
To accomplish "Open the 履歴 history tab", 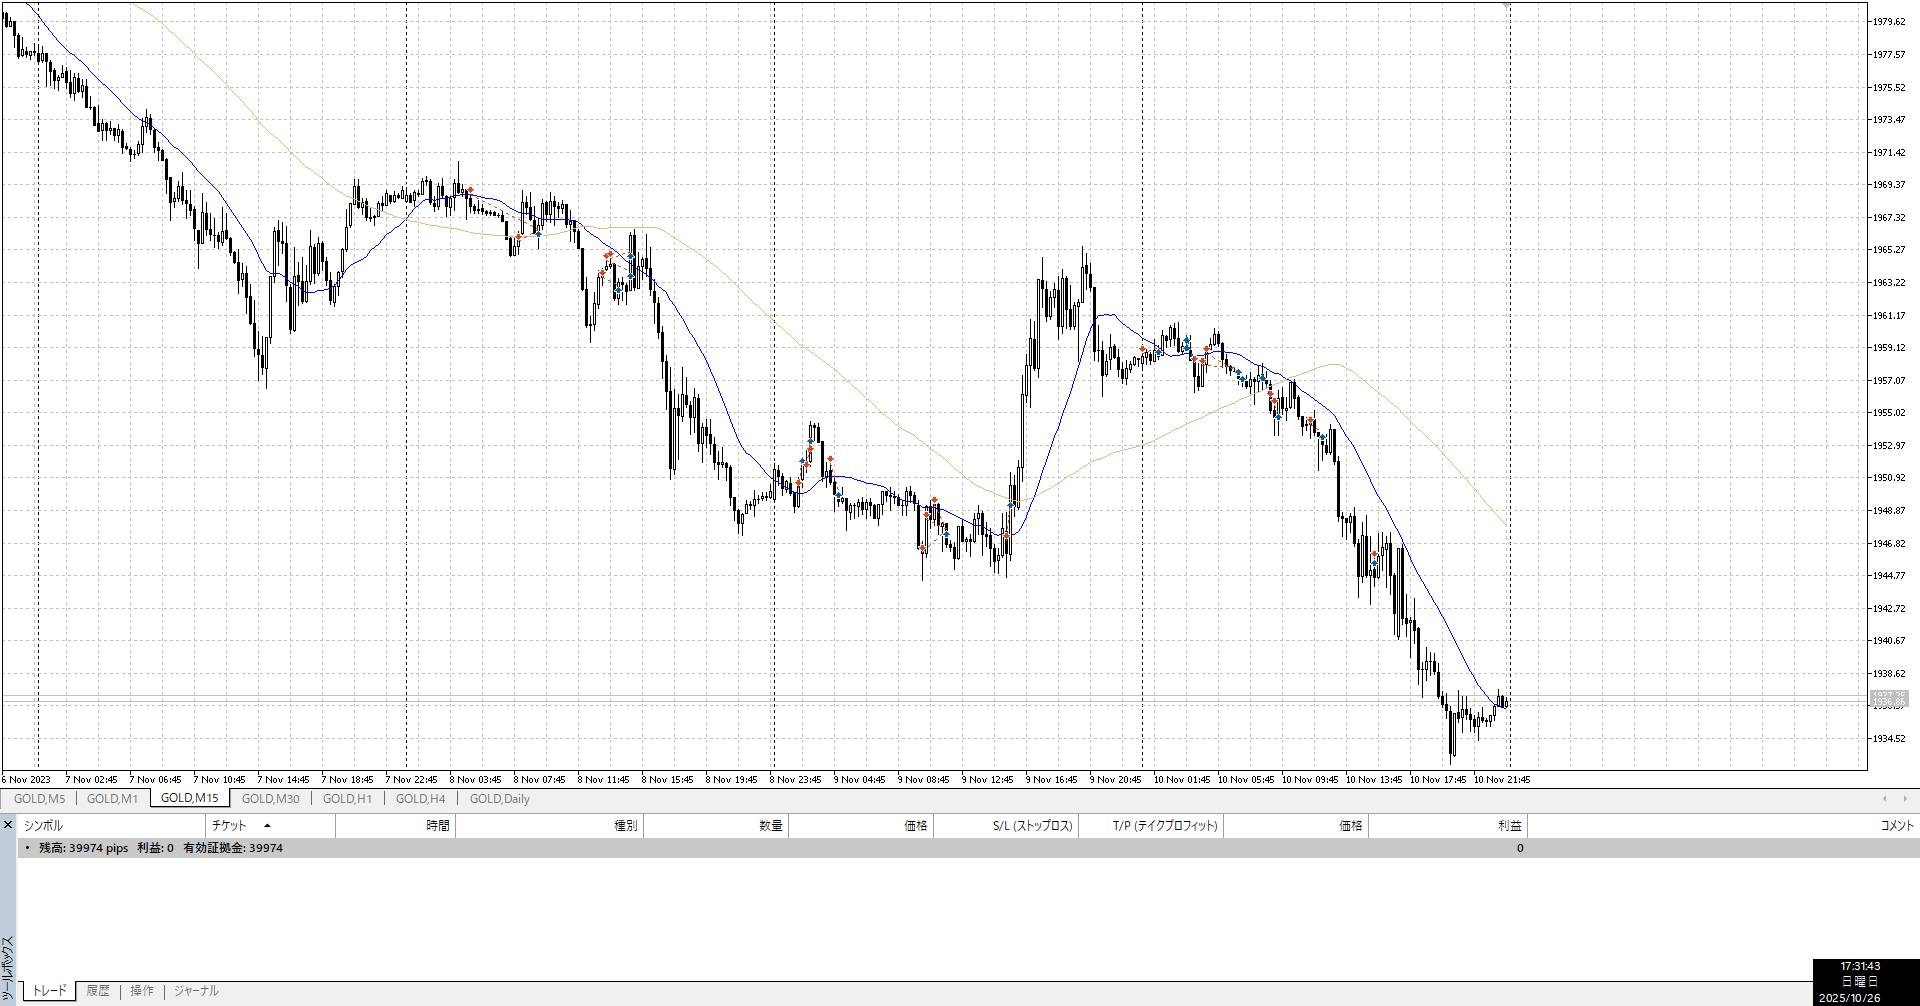I will coord(98,991).
